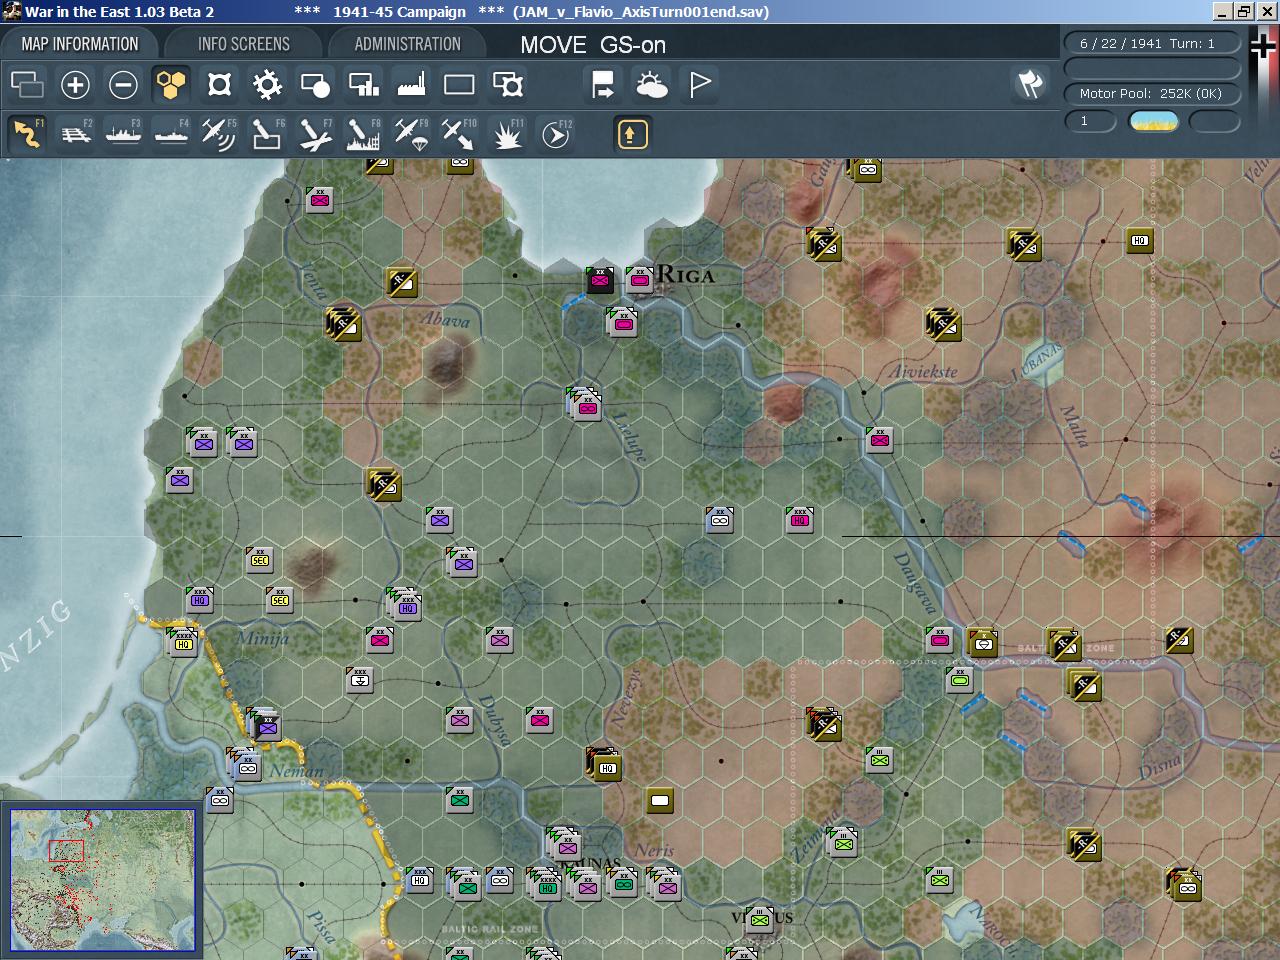Select F2 rail move mode
1280x960 pixels.
pos(75,134)
